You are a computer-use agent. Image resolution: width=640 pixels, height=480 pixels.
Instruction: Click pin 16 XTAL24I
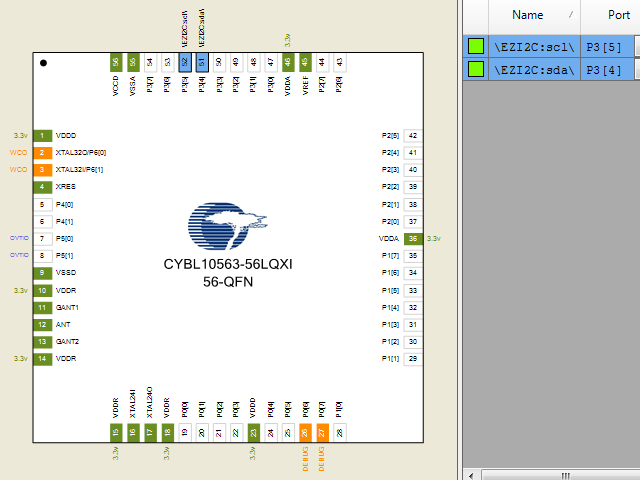tap(133, 433)
